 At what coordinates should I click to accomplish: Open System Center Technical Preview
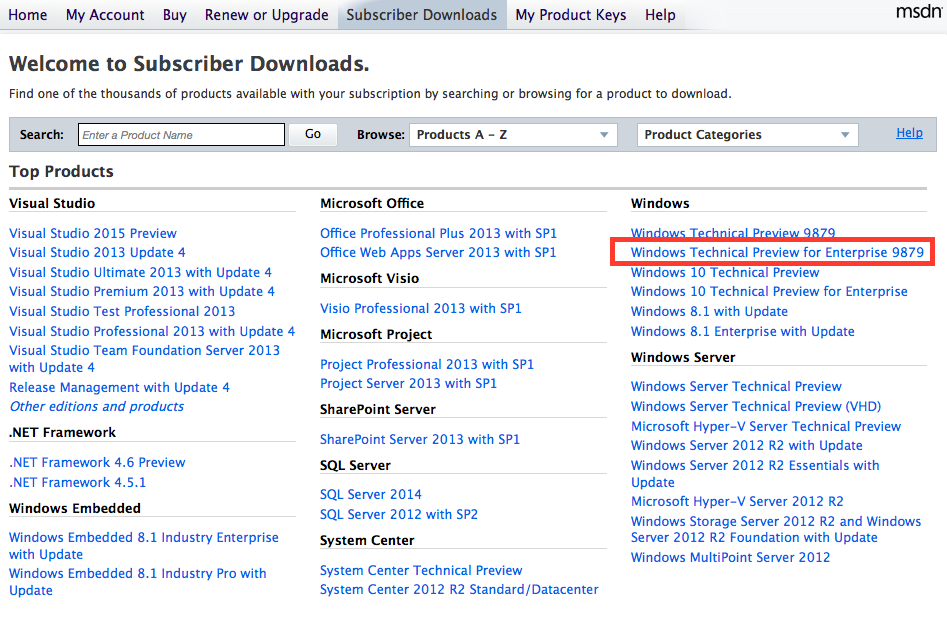coord(421,570)
